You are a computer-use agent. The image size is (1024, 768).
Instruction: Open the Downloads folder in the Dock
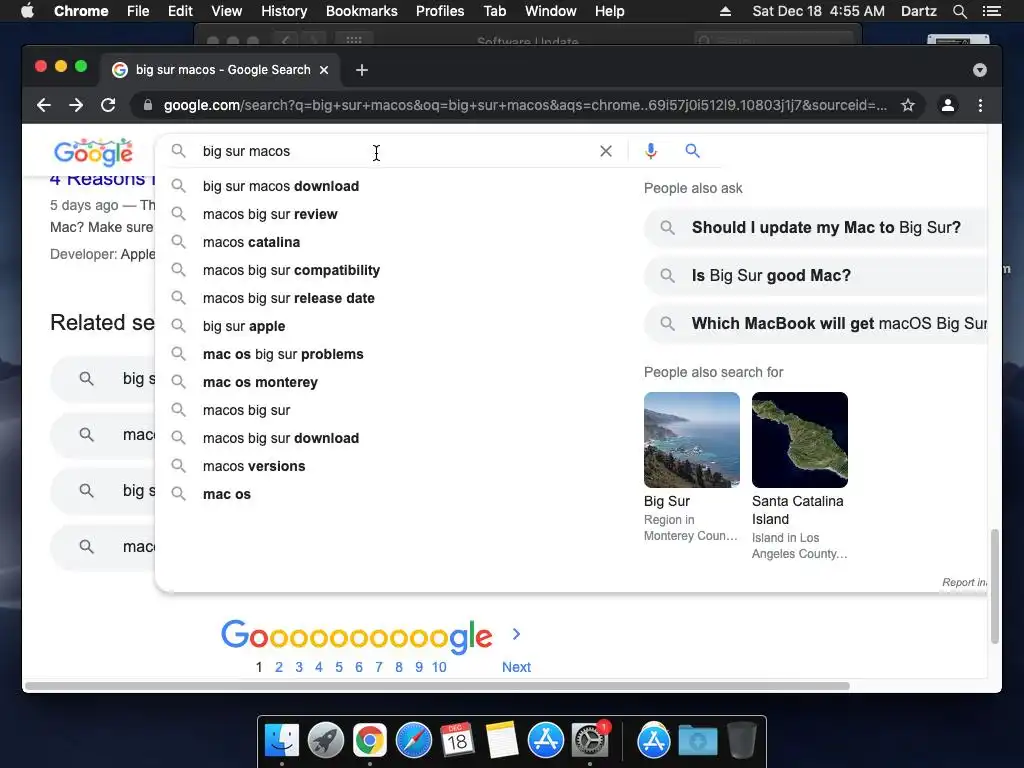point(697,741)
